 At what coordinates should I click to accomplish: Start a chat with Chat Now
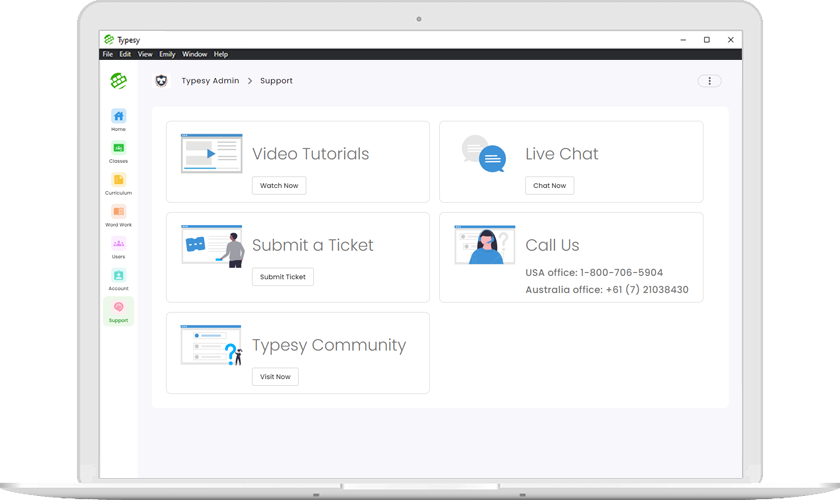tap(550, 185)
